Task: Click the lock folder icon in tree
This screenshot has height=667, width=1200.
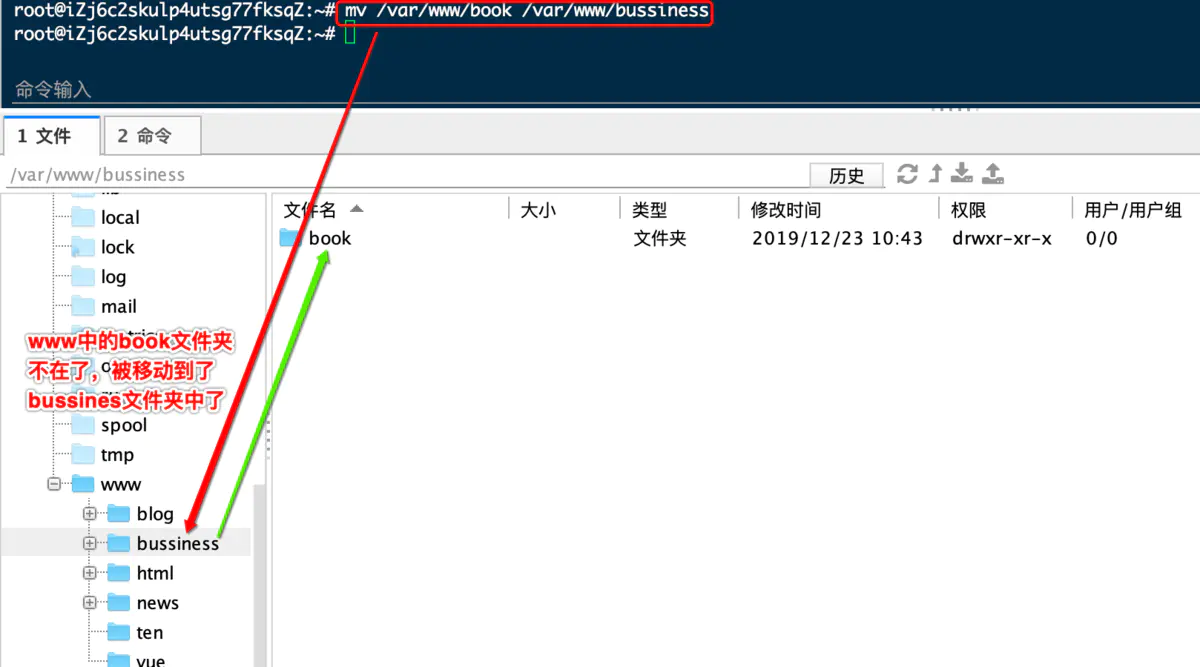Action: click(x=83, y=247)
